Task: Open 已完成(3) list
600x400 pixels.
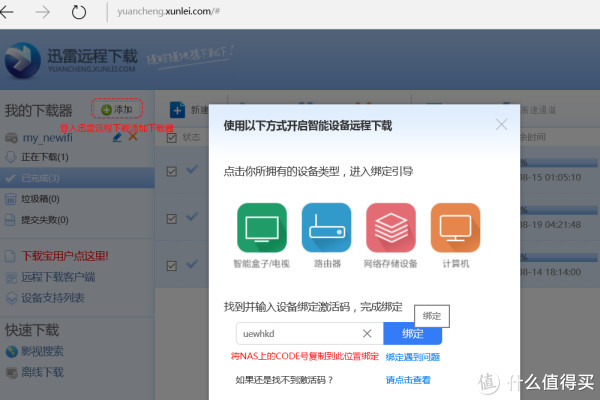Action: [77, 178]
